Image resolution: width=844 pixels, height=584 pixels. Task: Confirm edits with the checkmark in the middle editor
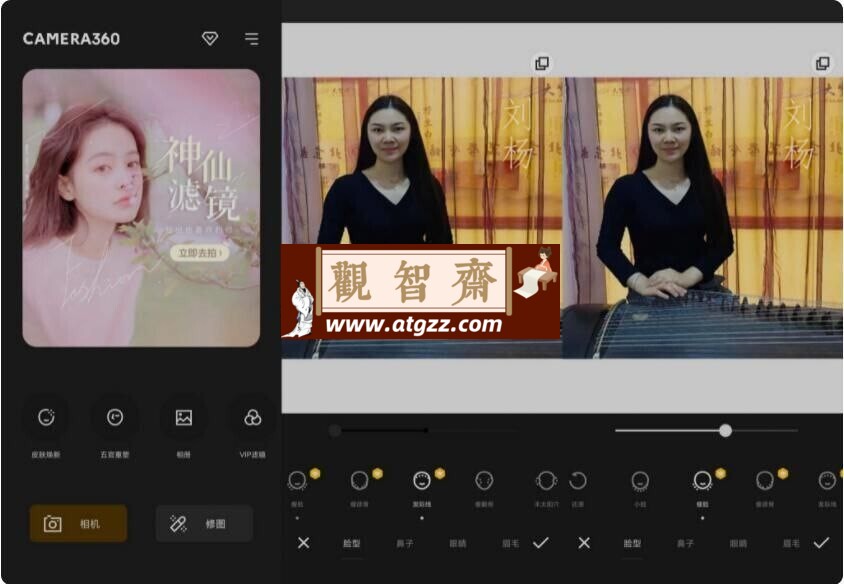(540, 543)
